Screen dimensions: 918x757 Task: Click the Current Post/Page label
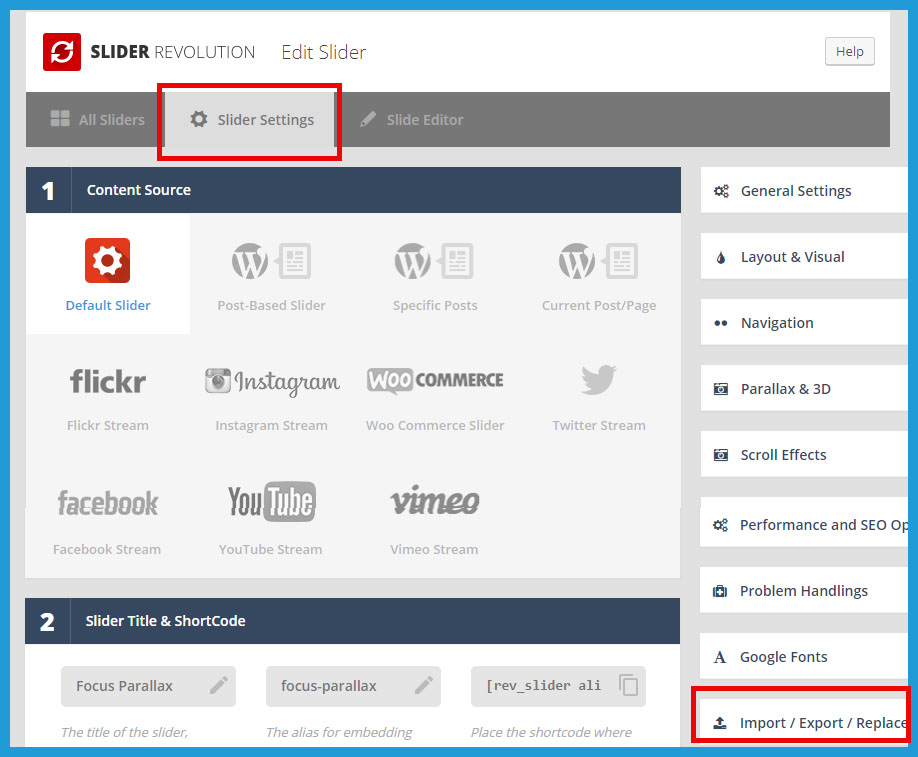click(599, 306)
